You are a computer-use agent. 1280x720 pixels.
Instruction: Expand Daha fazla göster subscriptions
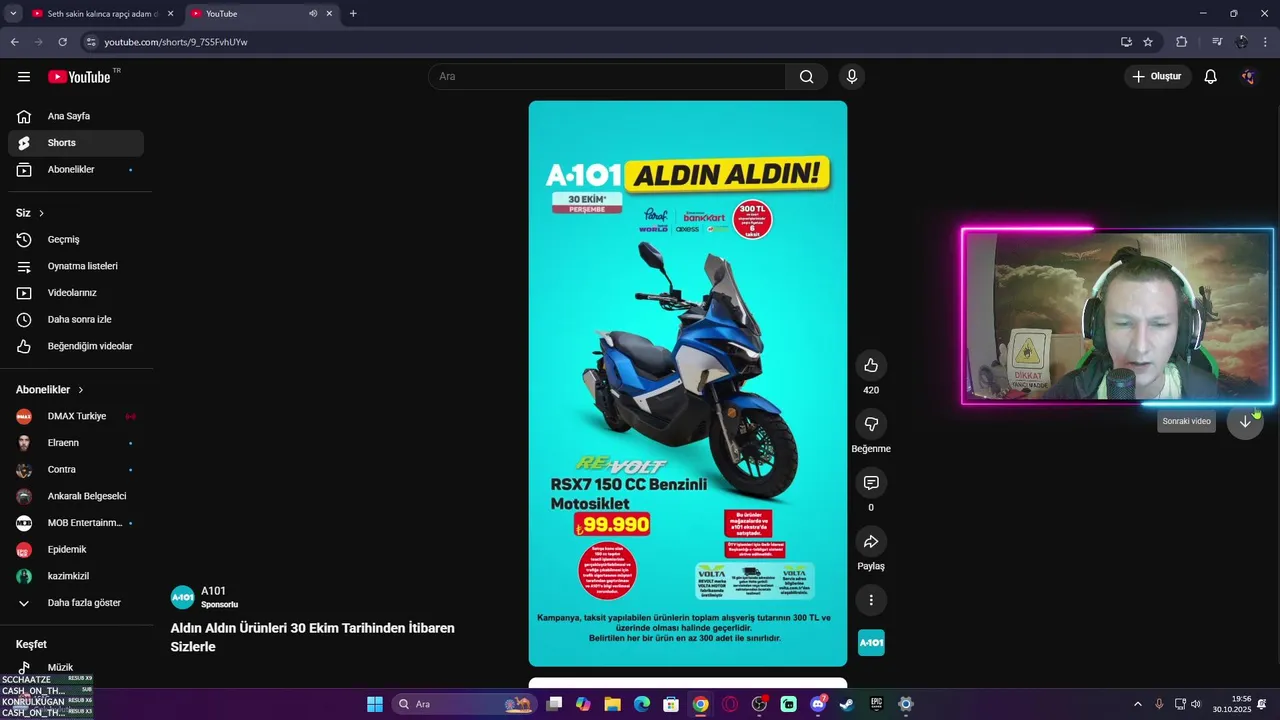76,603
